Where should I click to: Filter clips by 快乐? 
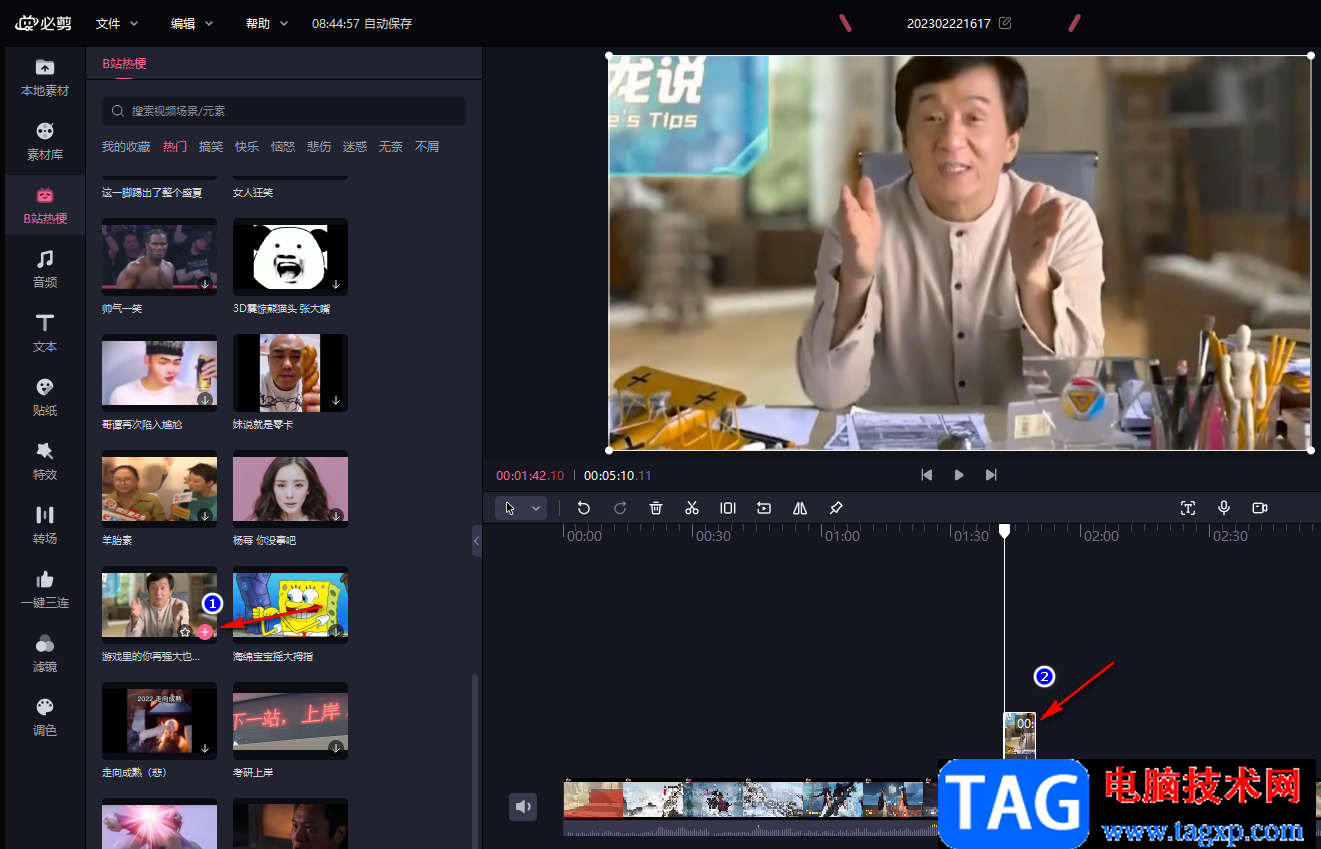coord(247,147)
